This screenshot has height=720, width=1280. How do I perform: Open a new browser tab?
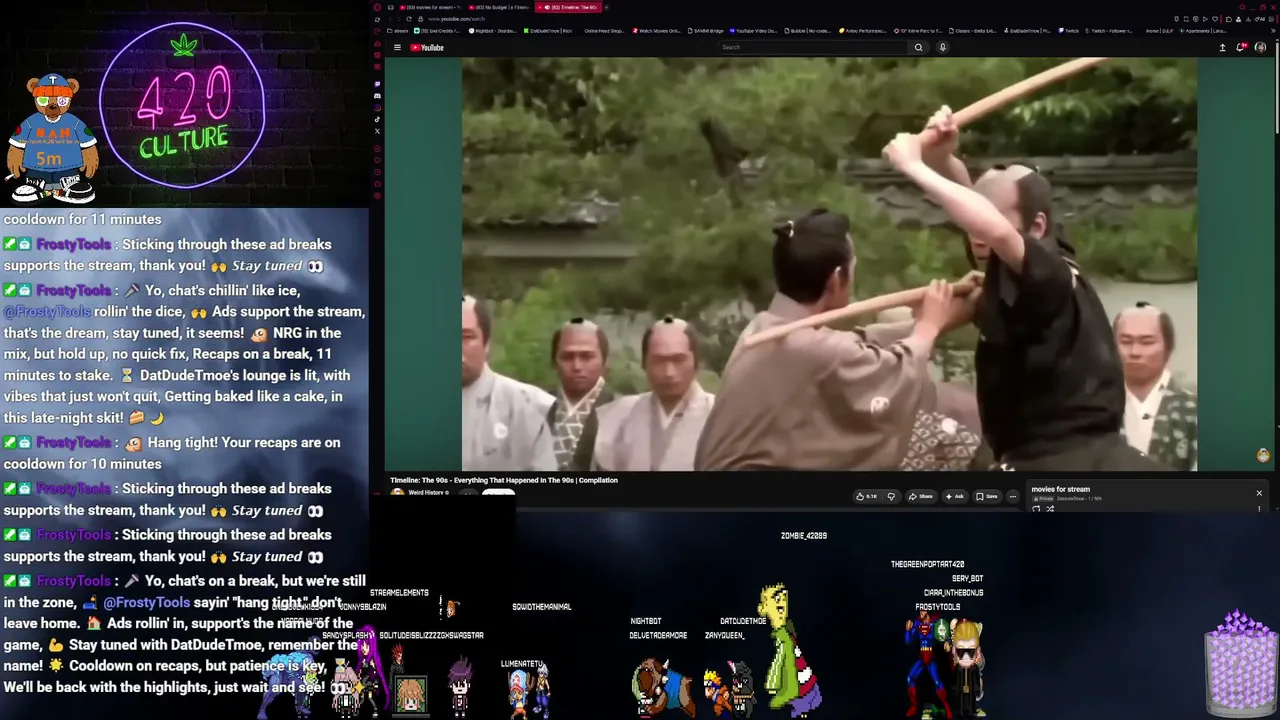pos(606,7)
